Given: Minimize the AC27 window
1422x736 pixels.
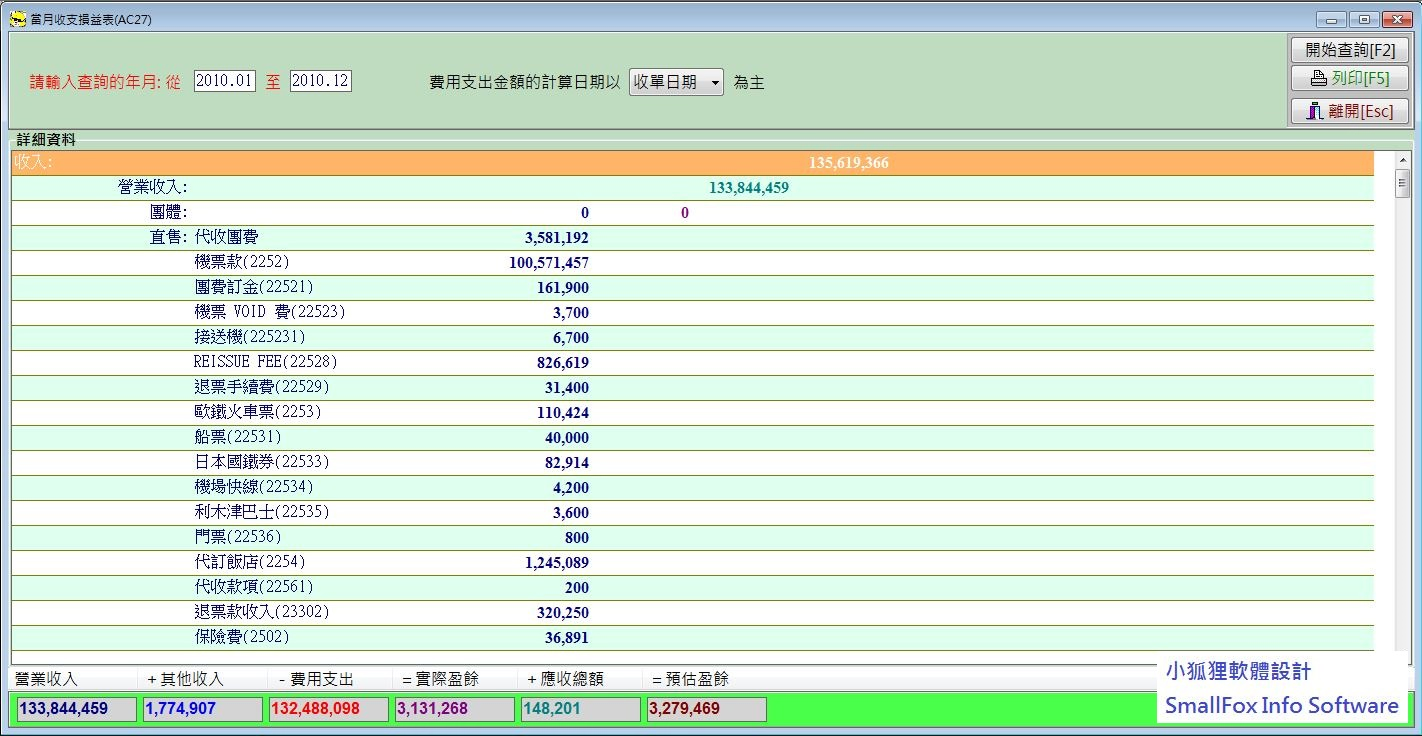Looking at the screenshot, I should pos(1331,19).
